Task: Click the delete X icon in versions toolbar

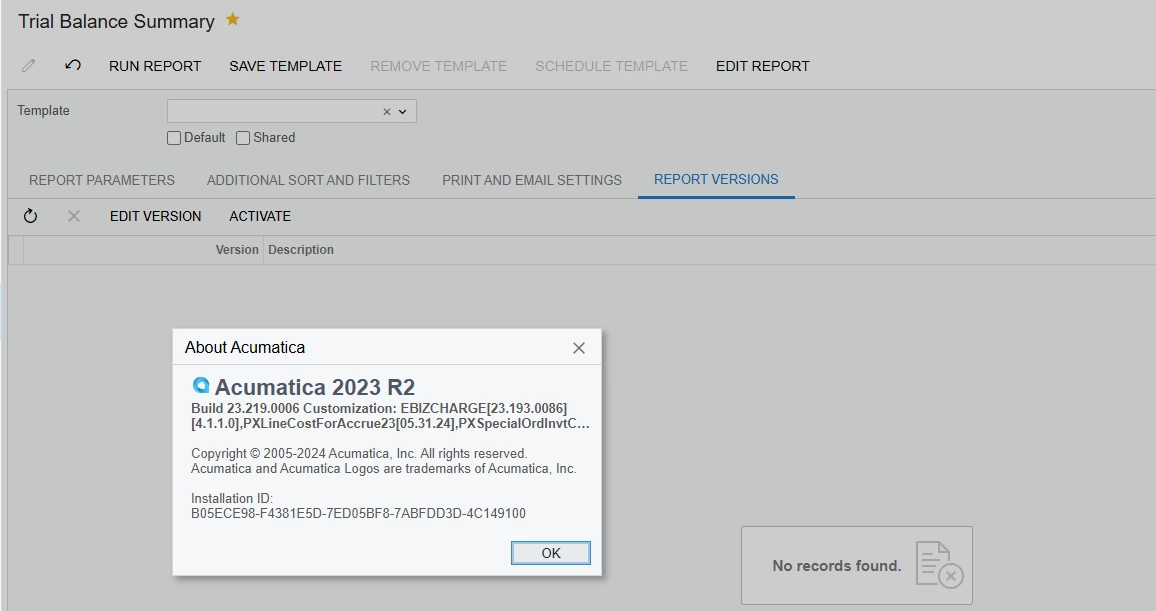Action: (74, 216)
